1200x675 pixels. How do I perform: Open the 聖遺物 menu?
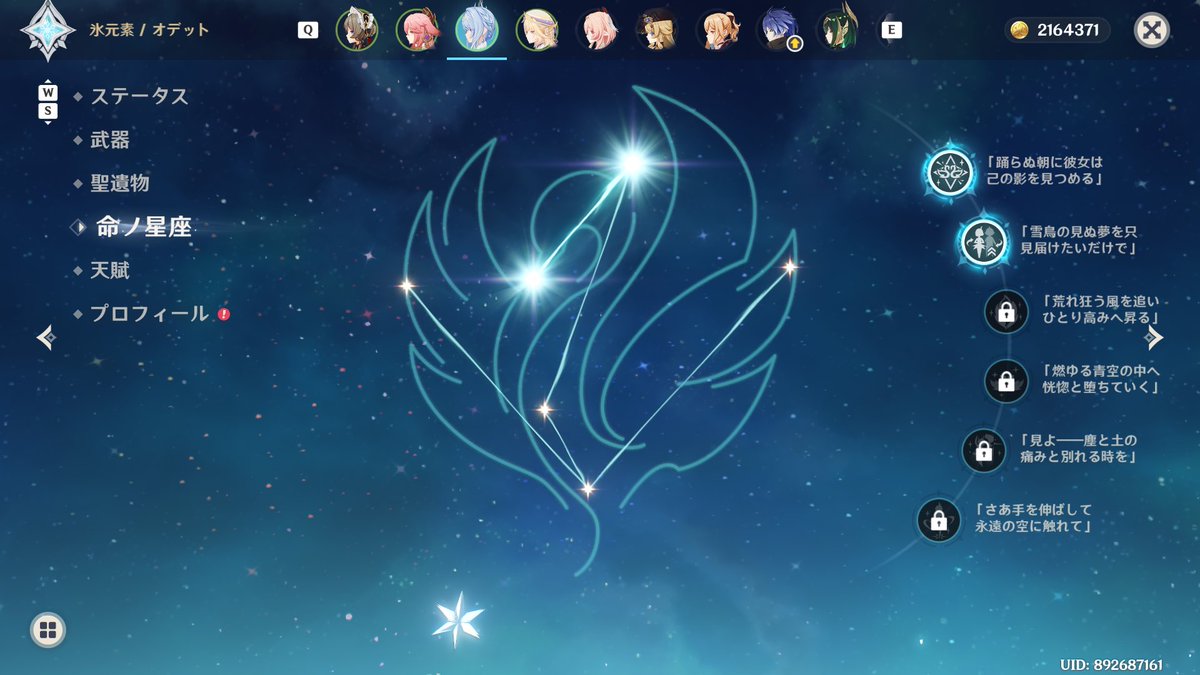(120, 184)
